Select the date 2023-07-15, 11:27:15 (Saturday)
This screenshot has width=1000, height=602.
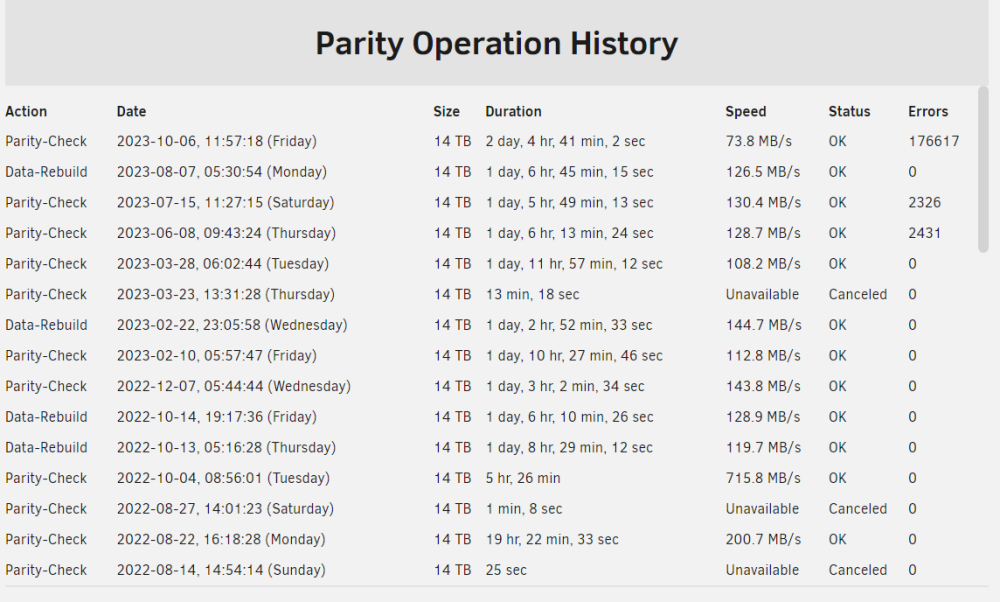226,202
